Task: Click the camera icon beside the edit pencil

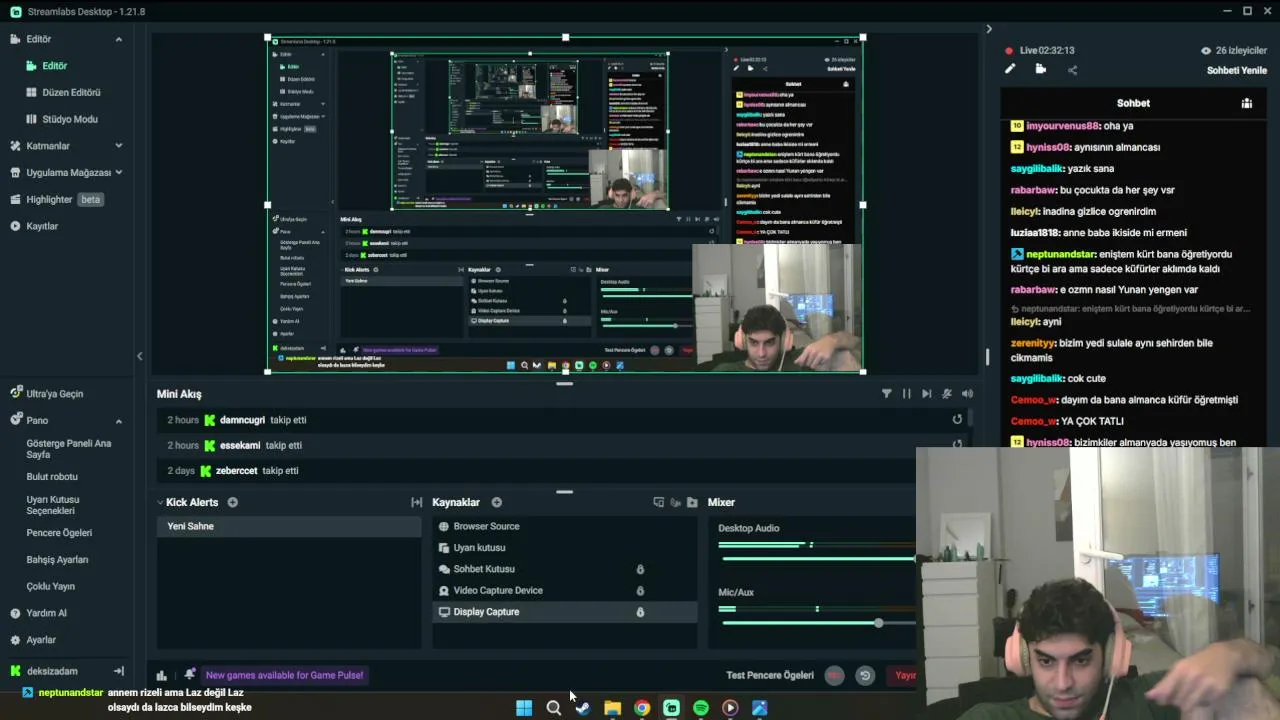Action: [x=1041, y=69]
